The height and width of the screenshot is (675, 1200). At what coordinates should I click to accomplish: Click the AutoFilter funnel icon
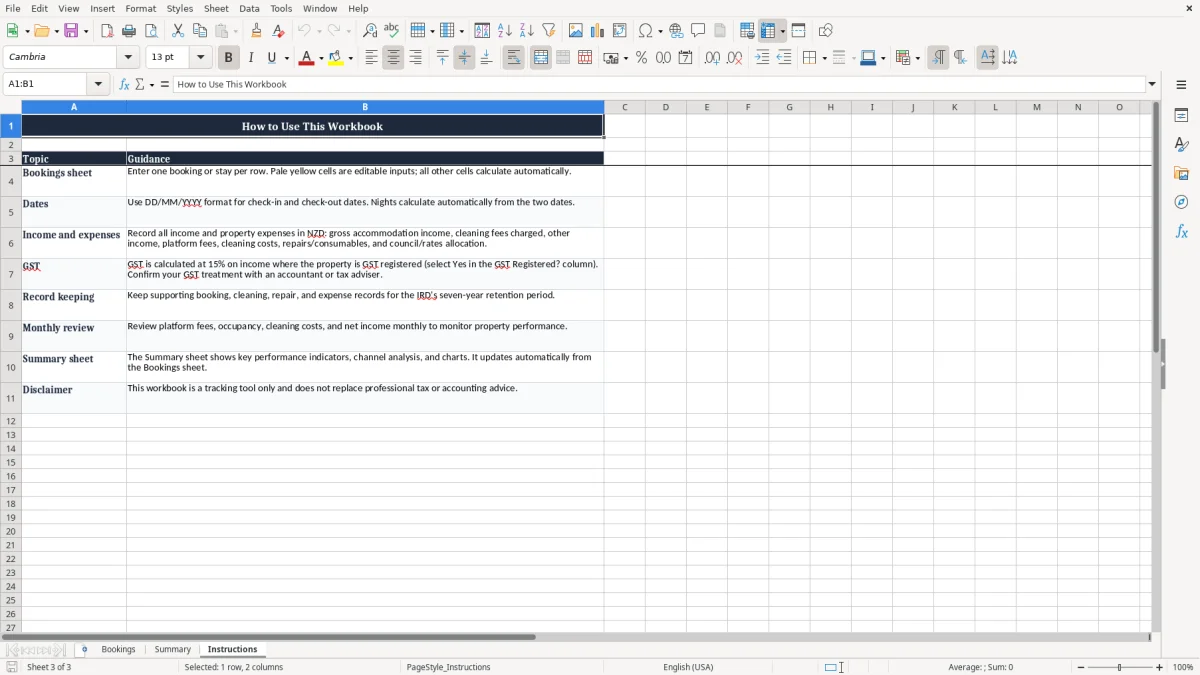549,31
